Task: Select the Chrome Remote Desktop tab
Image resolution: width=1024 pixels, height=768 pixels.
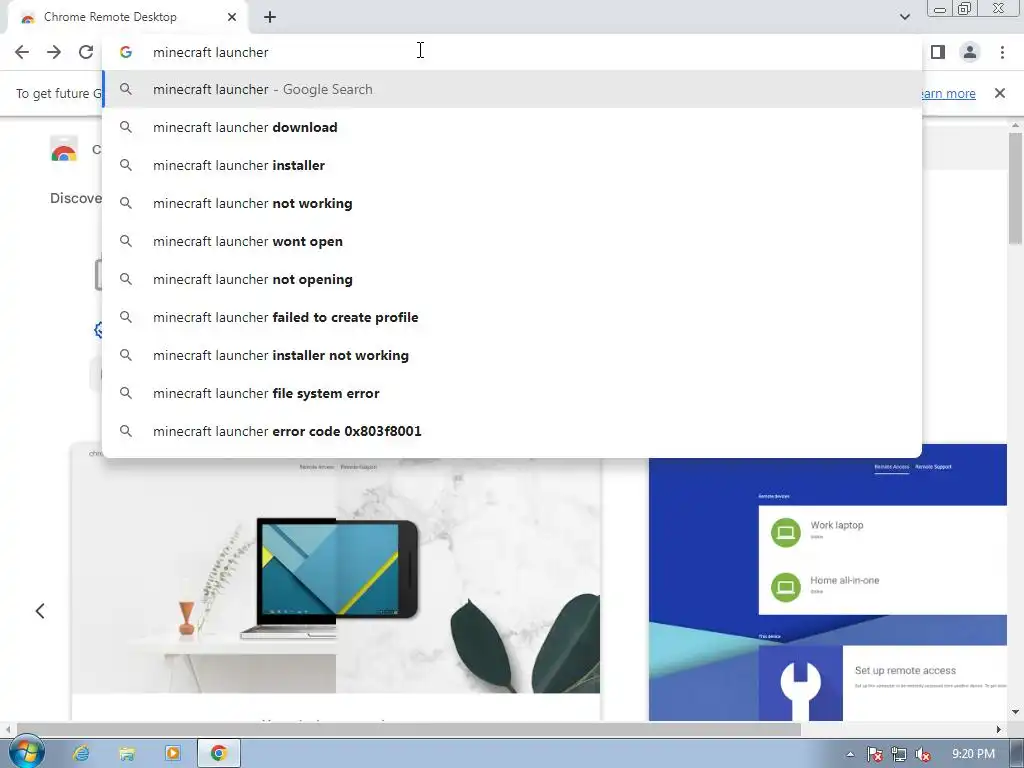Action: point(127,17)
